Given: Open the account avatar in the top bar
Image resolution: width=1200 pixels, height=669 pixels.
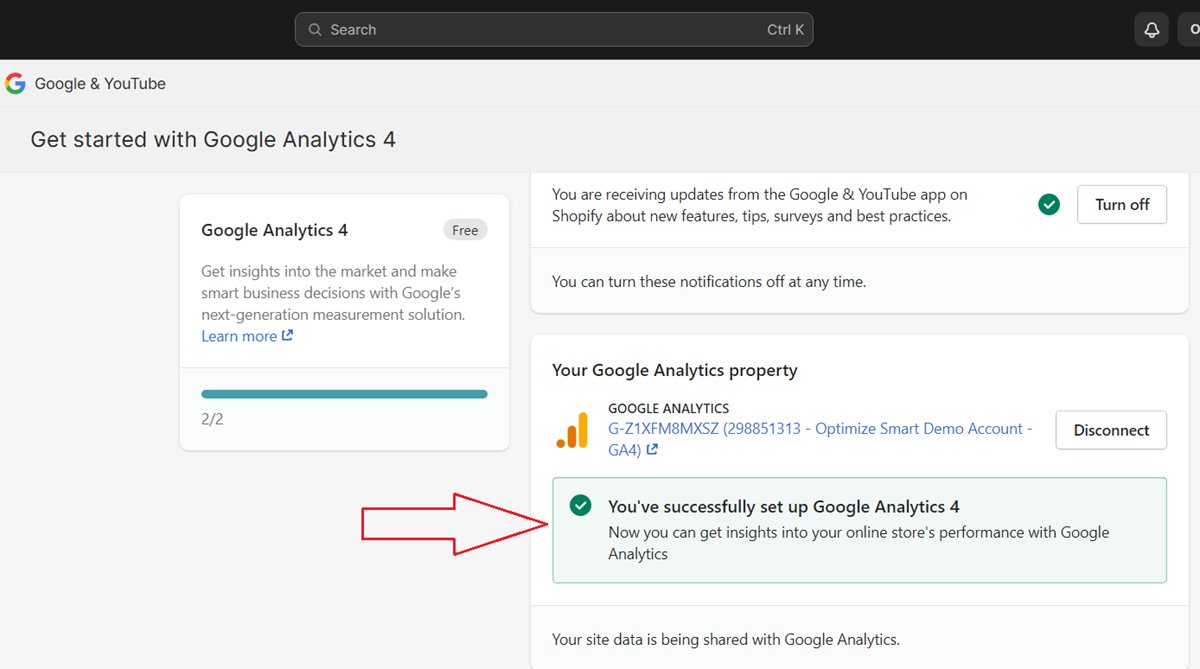Looking at the screenshot, I should point(1191,30).
